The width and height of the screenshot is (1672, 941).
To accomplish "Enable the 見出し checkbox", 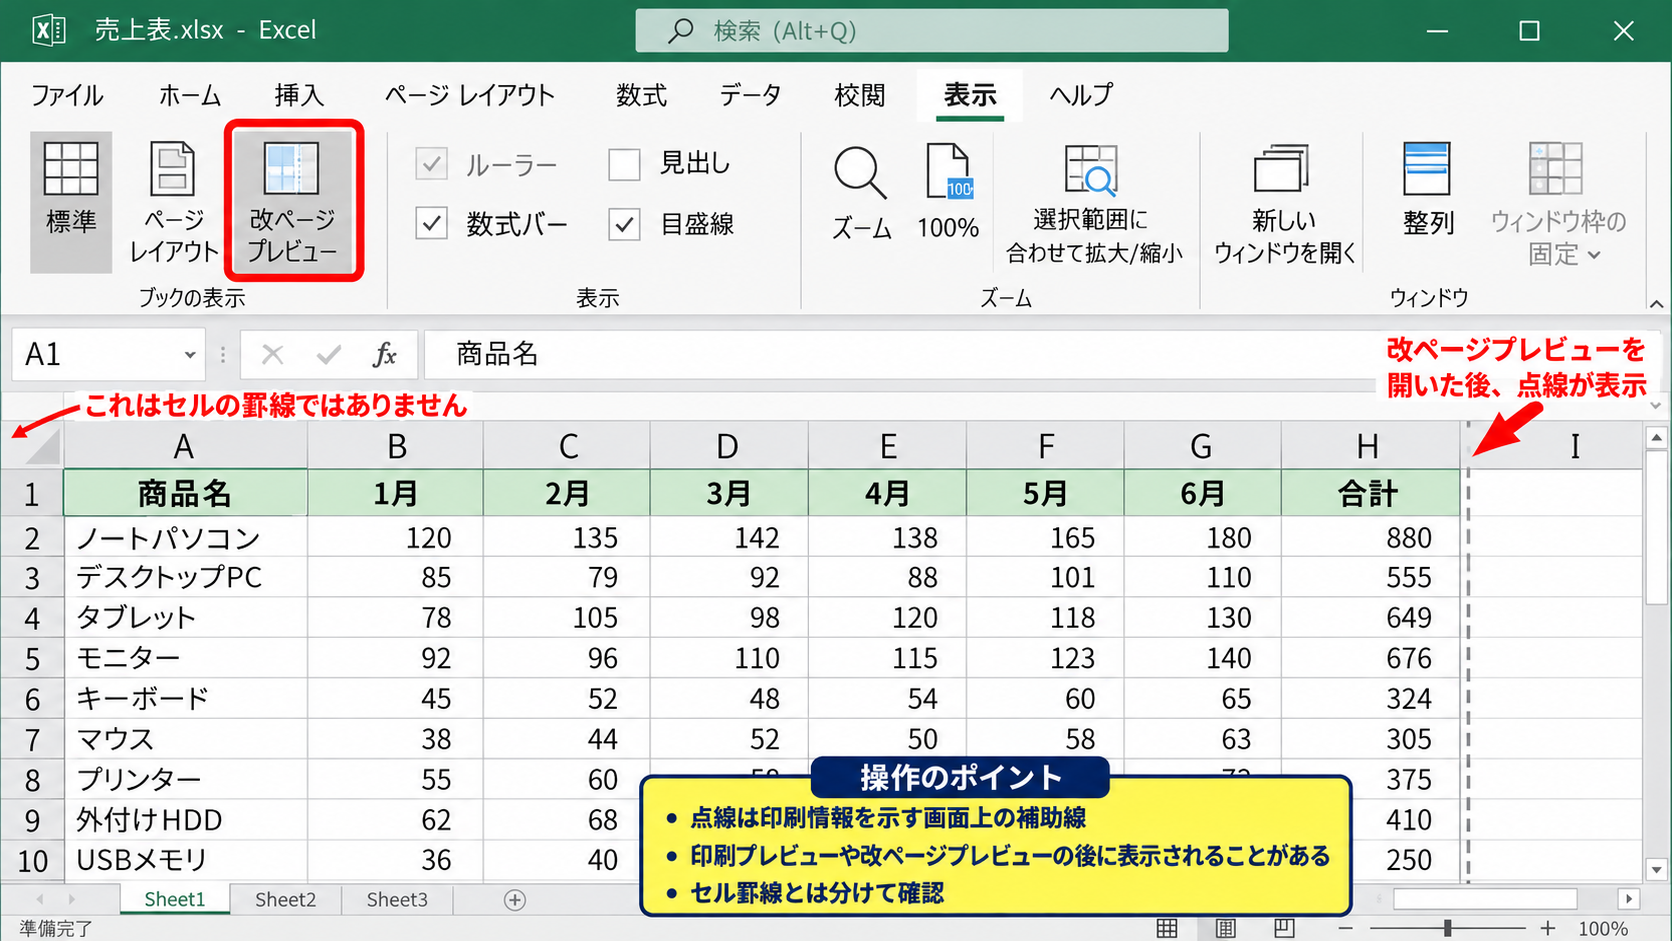I will 624,164.
